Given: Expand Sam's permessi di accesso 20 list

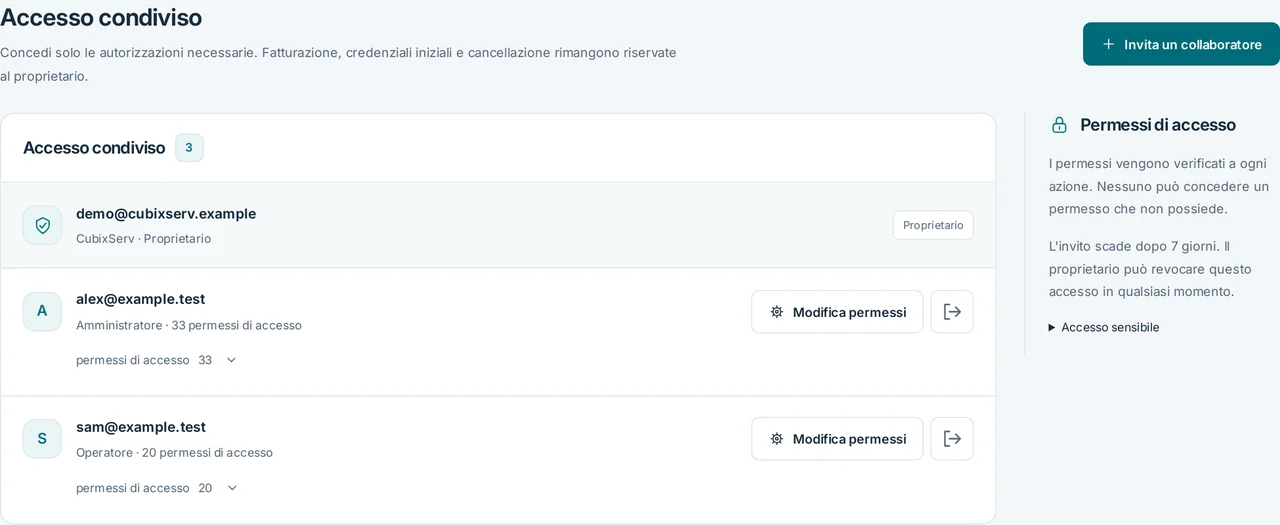Looking at the screenshot, I should [x=157, y=488].
